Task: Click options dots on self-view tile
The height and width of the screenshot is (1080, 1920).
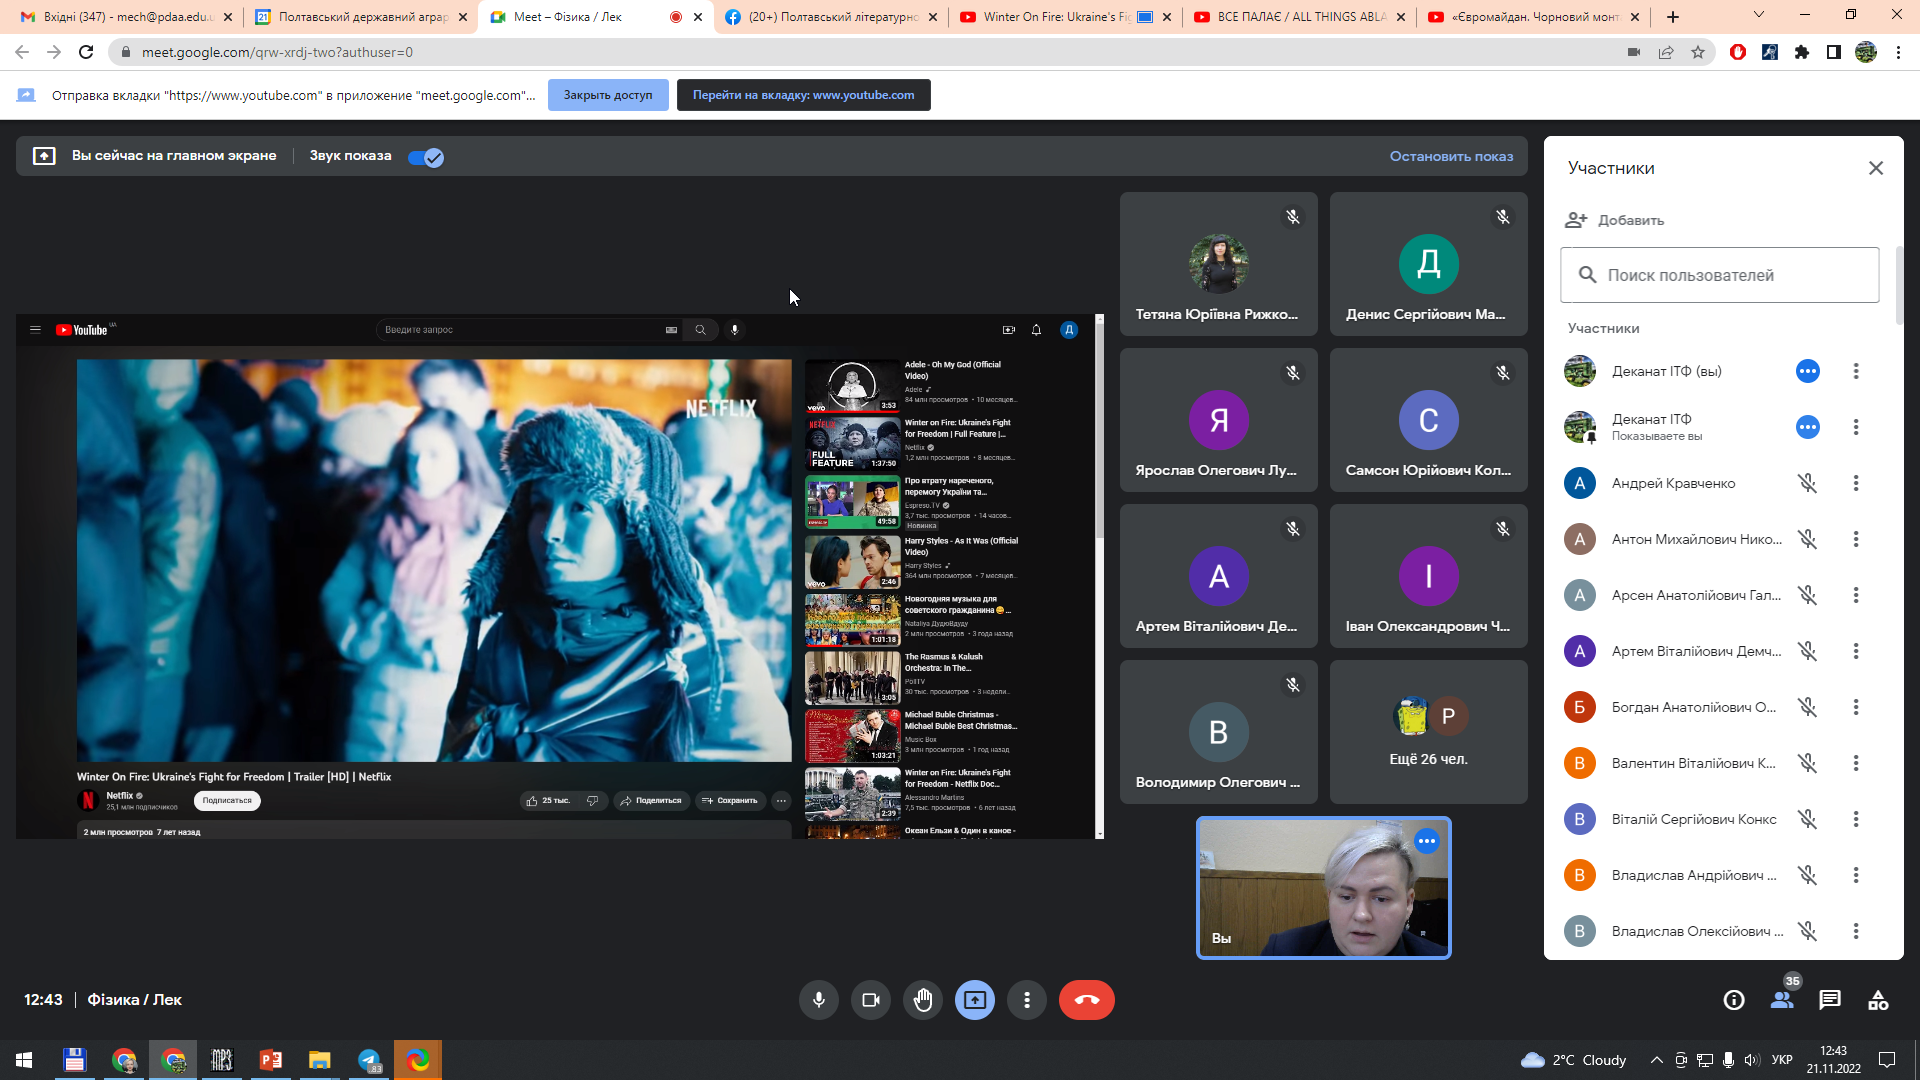Action: click(1427, 842)
